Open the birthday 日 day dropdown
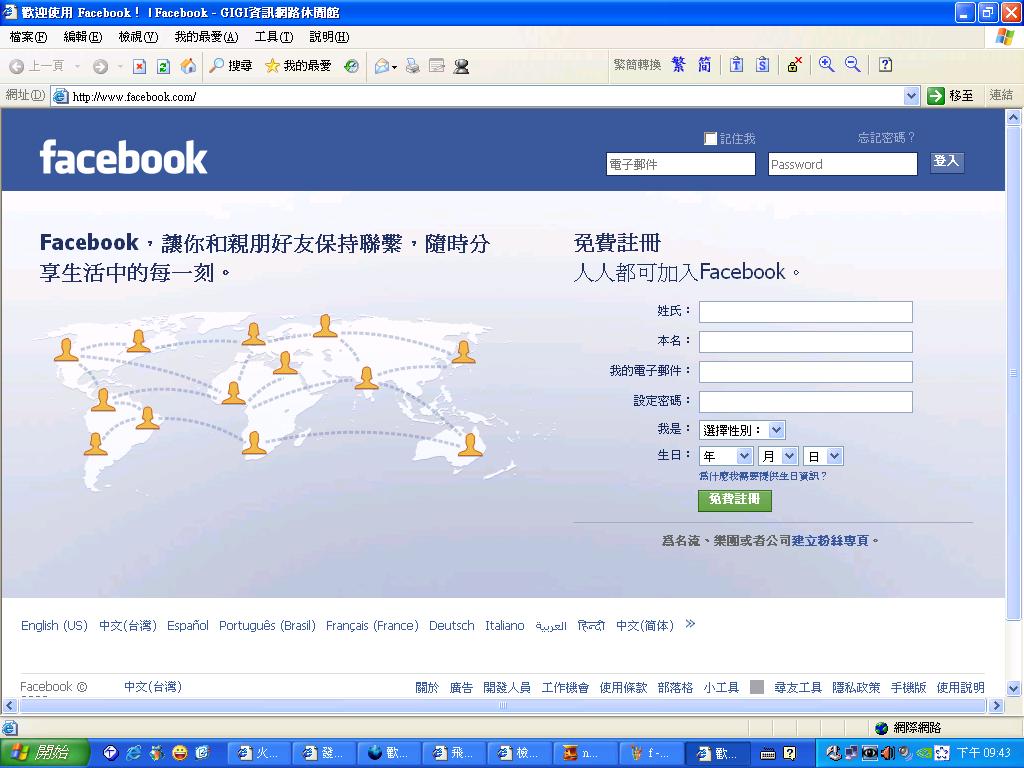The image size is (1024, 768). [824, 456]
